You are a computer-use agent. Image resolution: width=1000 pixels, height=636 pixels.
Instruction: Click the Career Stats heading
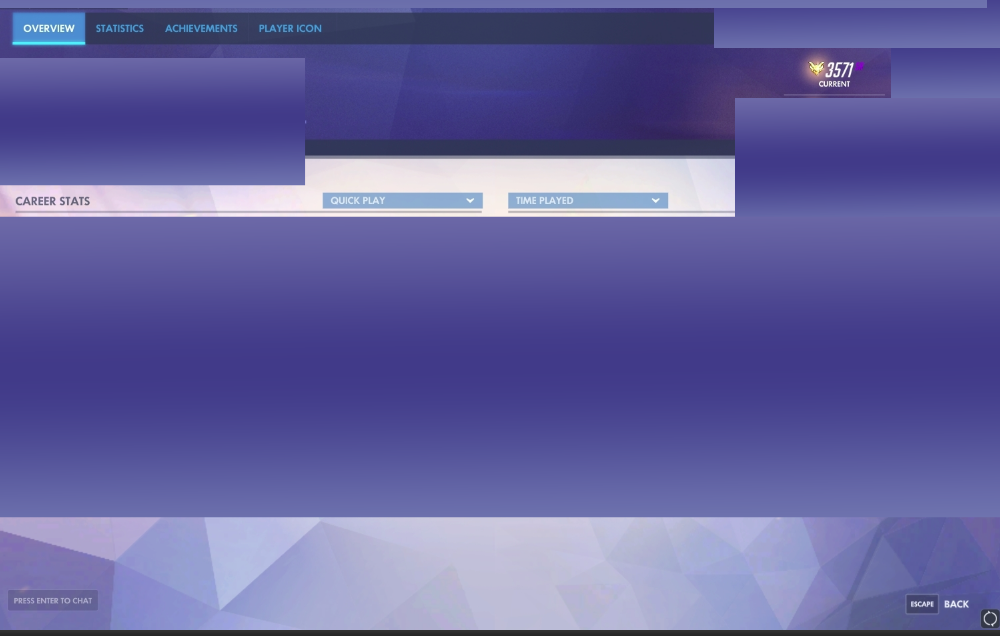click(52, 201)
